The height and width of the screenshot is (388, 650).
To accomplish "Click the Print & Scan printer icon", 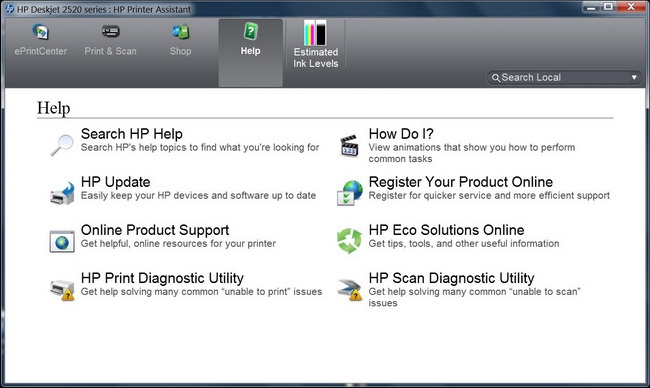I will coord(110,31).
